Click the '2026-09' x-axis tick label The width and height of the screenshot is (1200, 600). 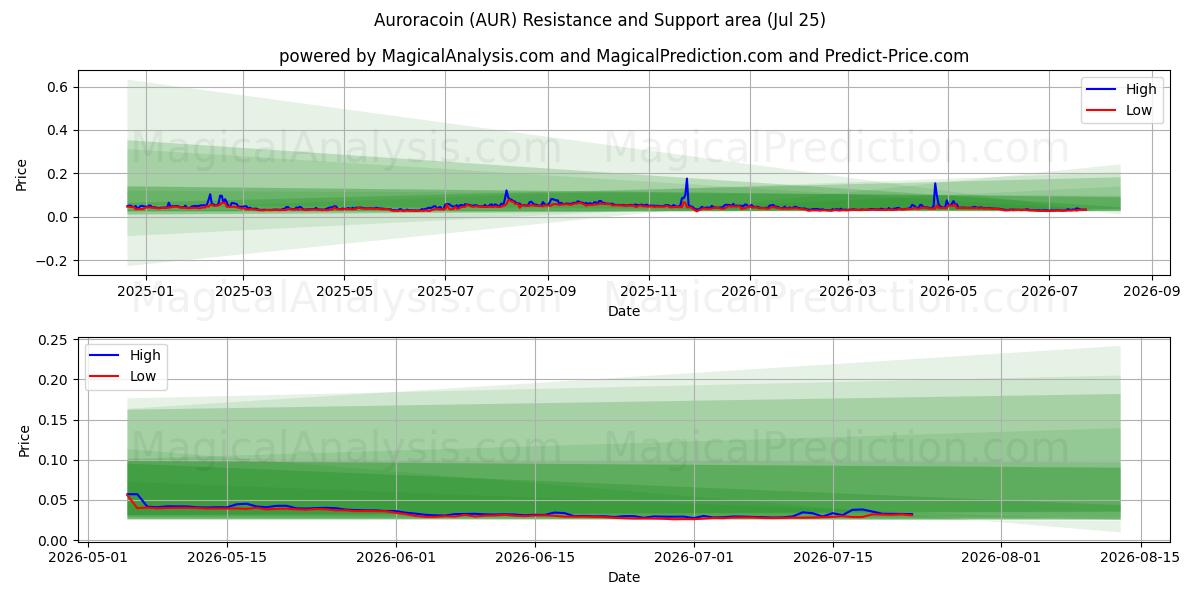(1152, 294)
